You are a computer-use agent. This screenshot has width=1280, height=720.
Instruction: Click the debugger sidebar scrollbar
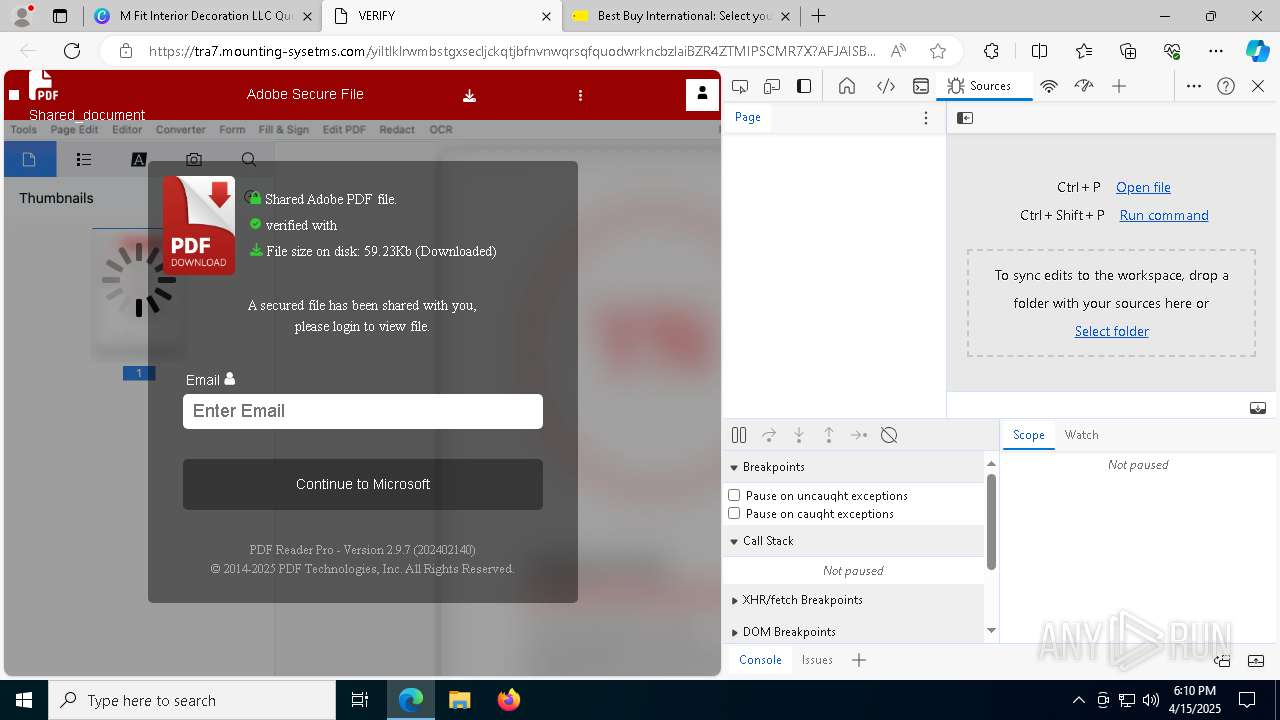coord(991,523)
